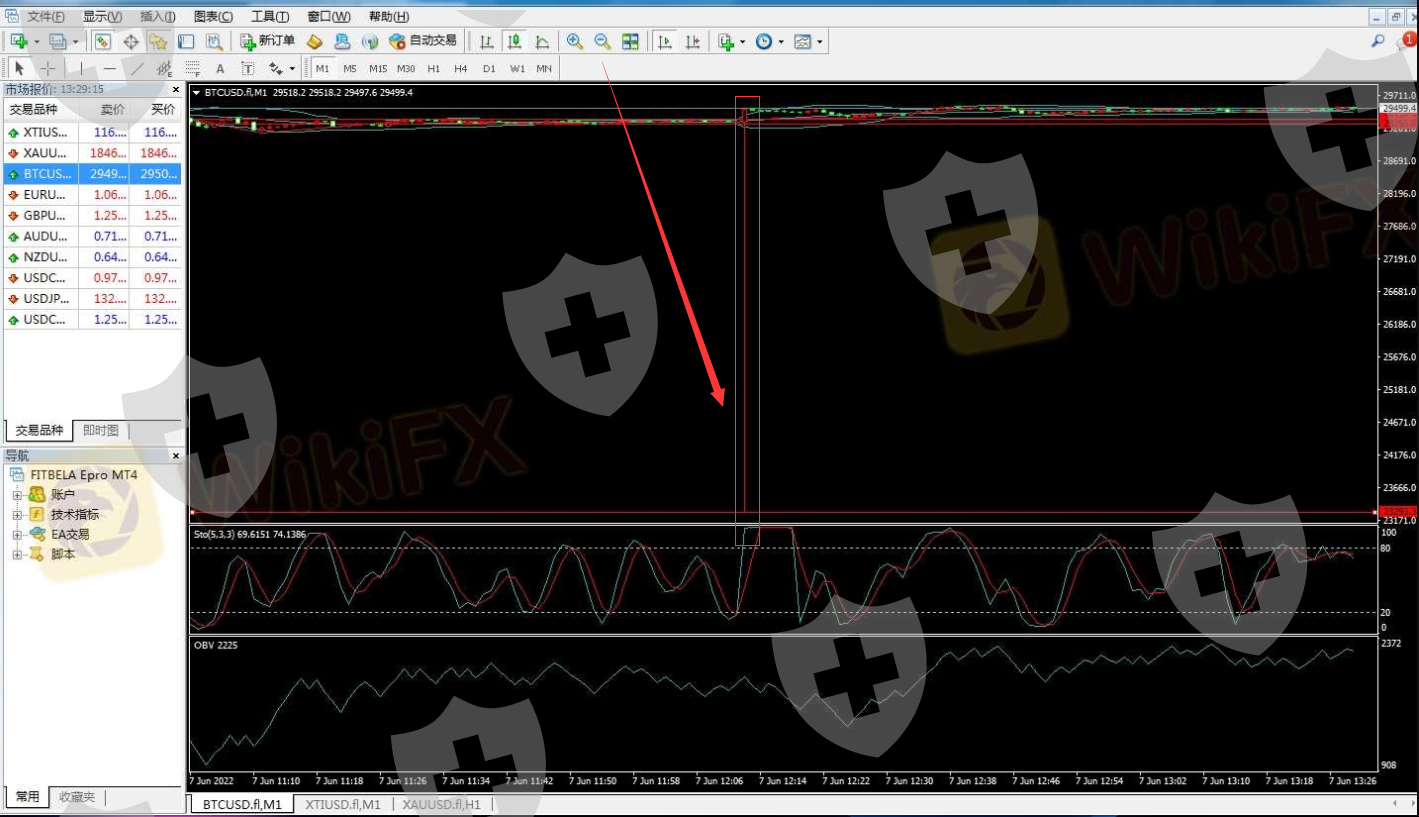
Task: Select the crosshair cursor tool
Action: click(47, 69)
